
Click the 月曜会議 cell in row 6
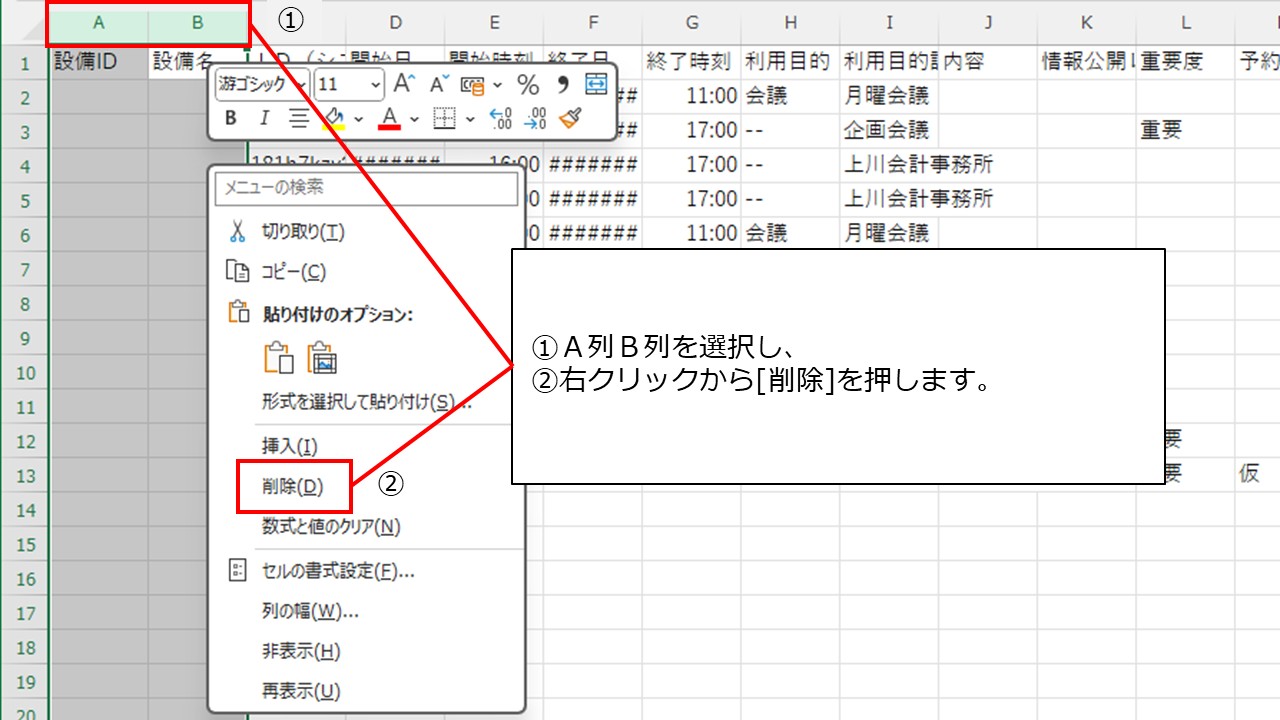(x=889, y=234)
